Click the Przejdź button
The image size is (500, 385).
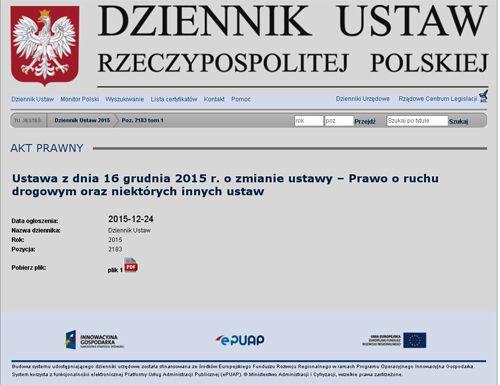[x=365, y=122]
